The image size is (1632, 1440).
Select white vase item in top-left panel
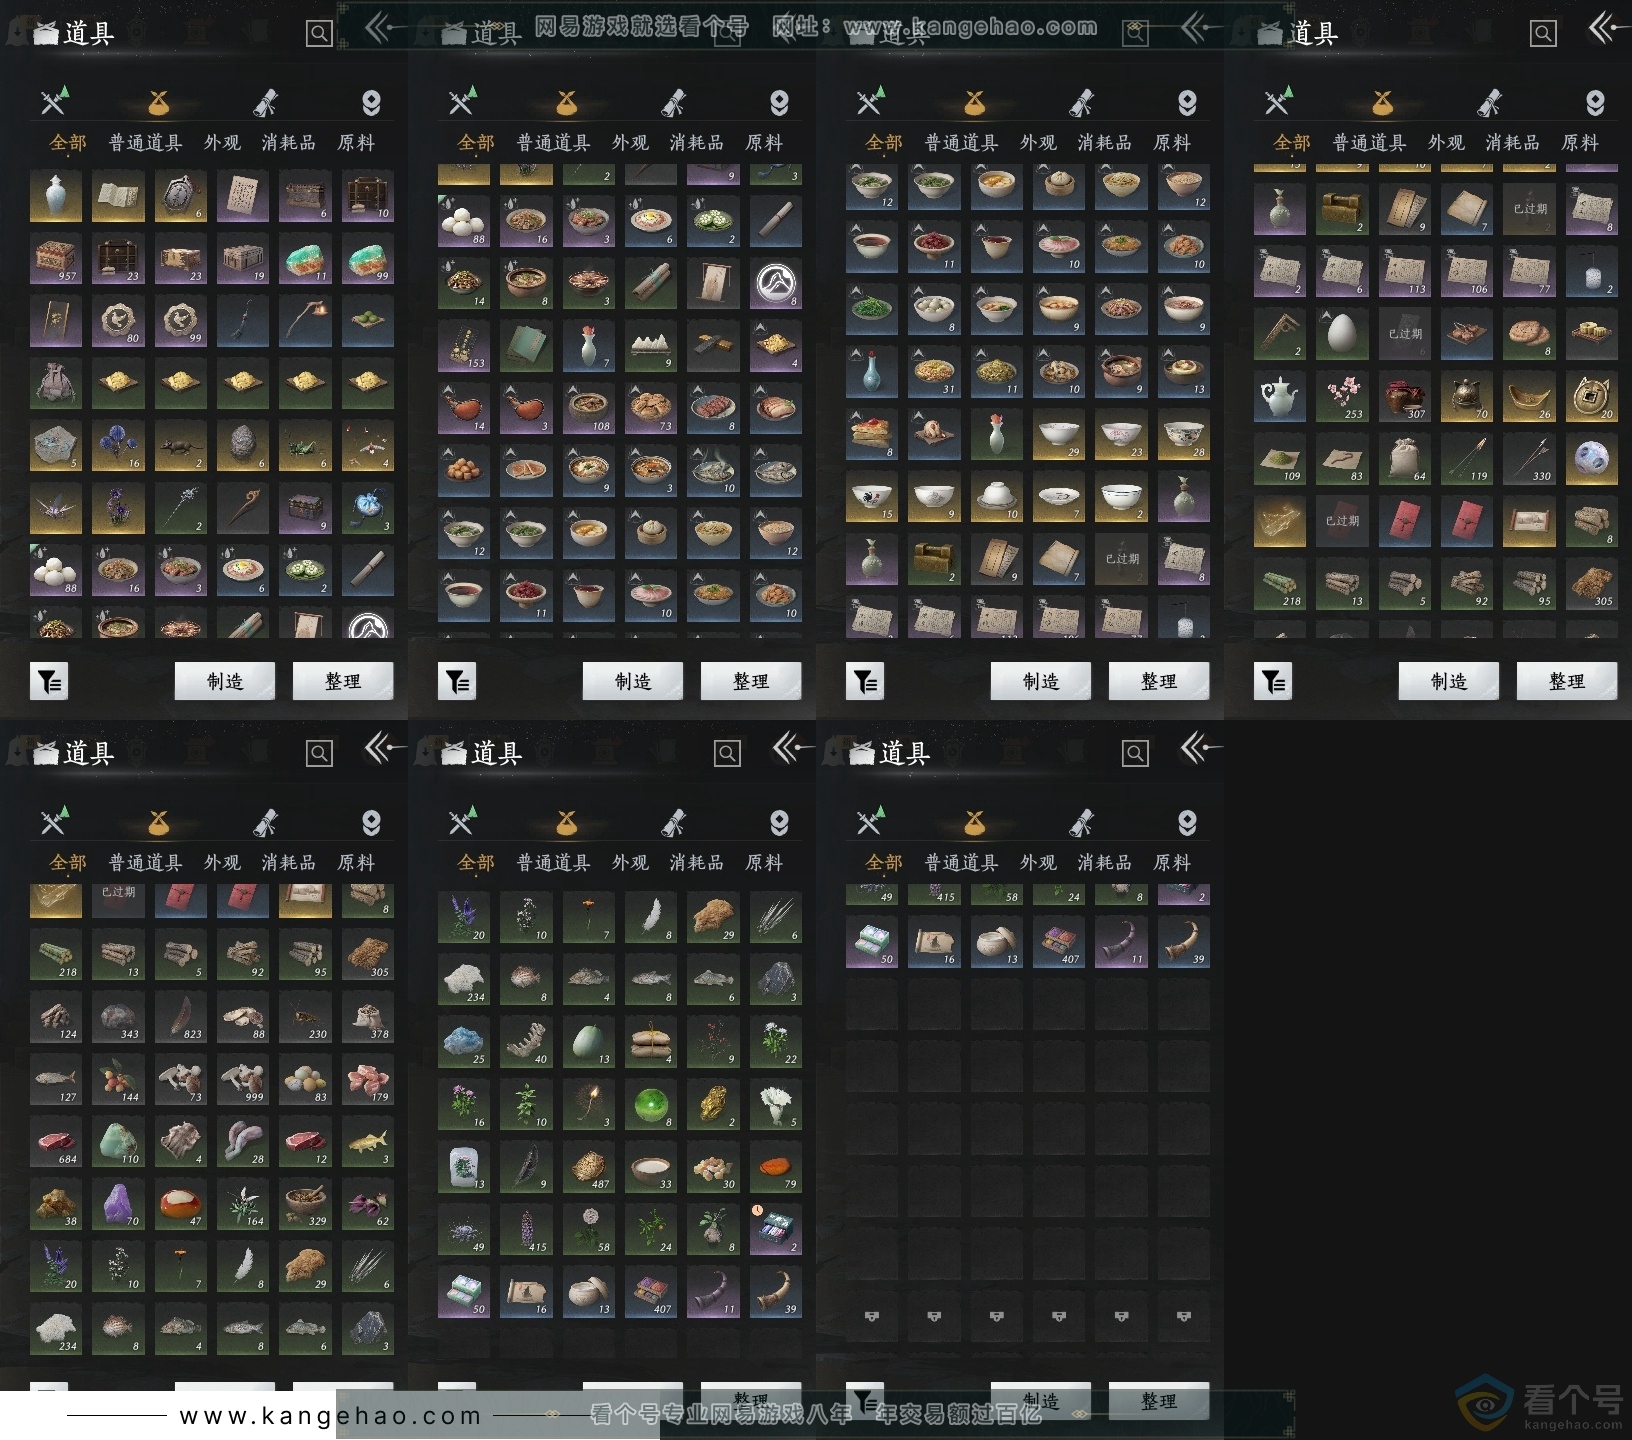pos(56,196)
